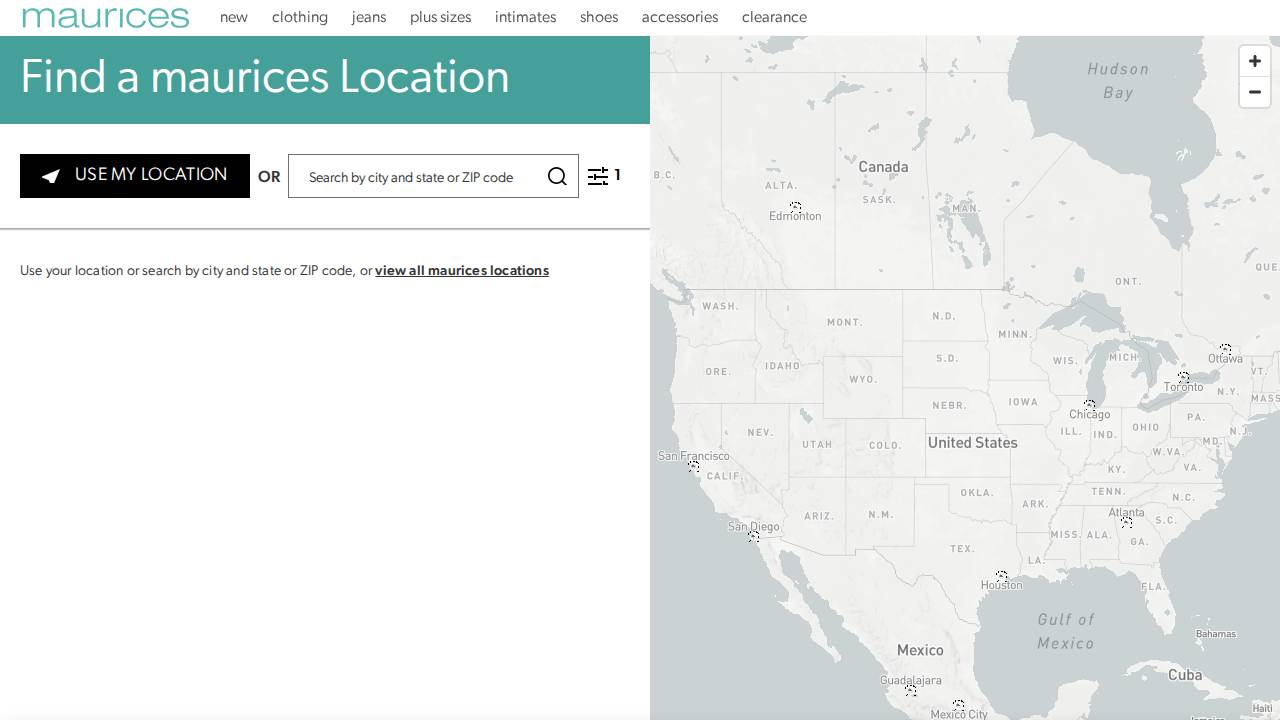Zoom in on the map with the plus icon

pos(1254,61)
